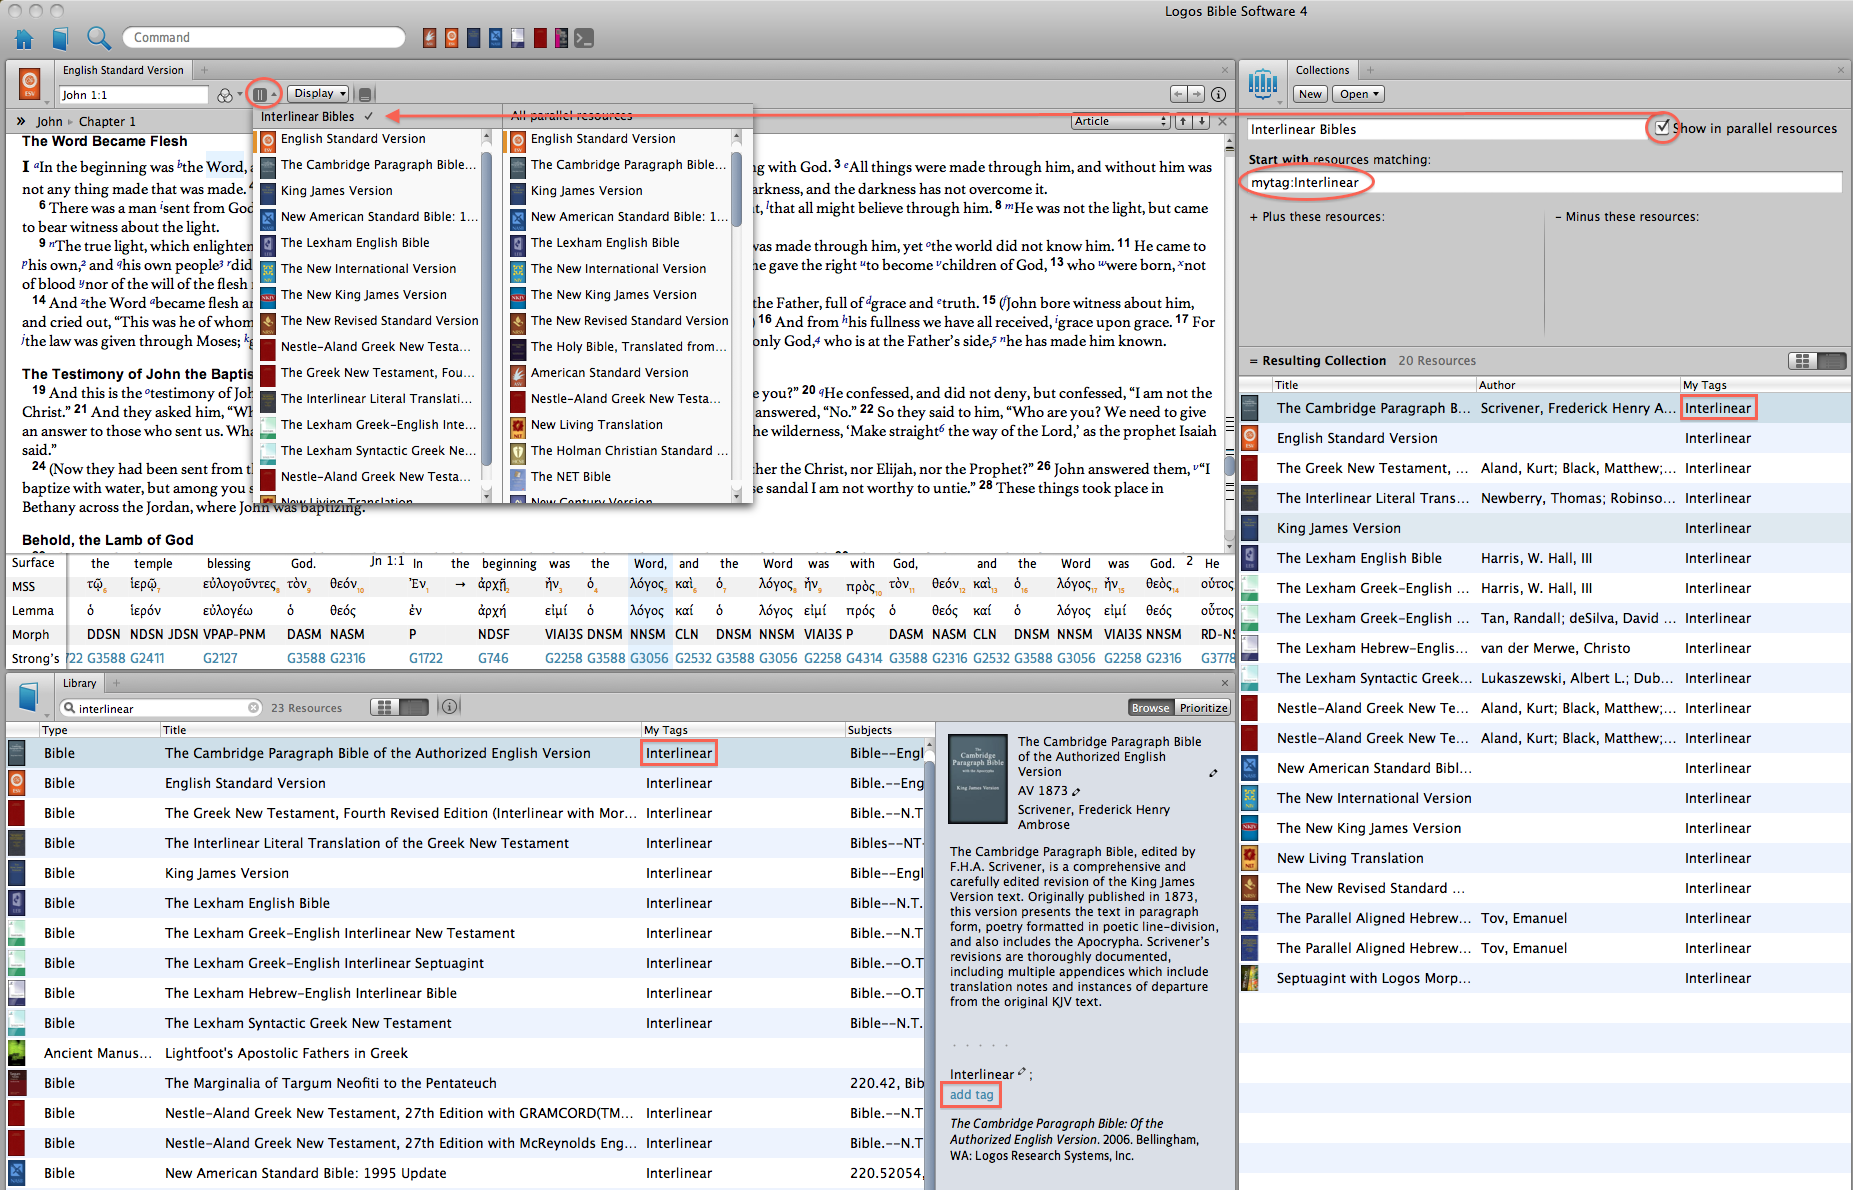Screen dimensions: 1853x1190
Task: Select New Living Translation in resulting collection
Action: [x=1544, y=858]
